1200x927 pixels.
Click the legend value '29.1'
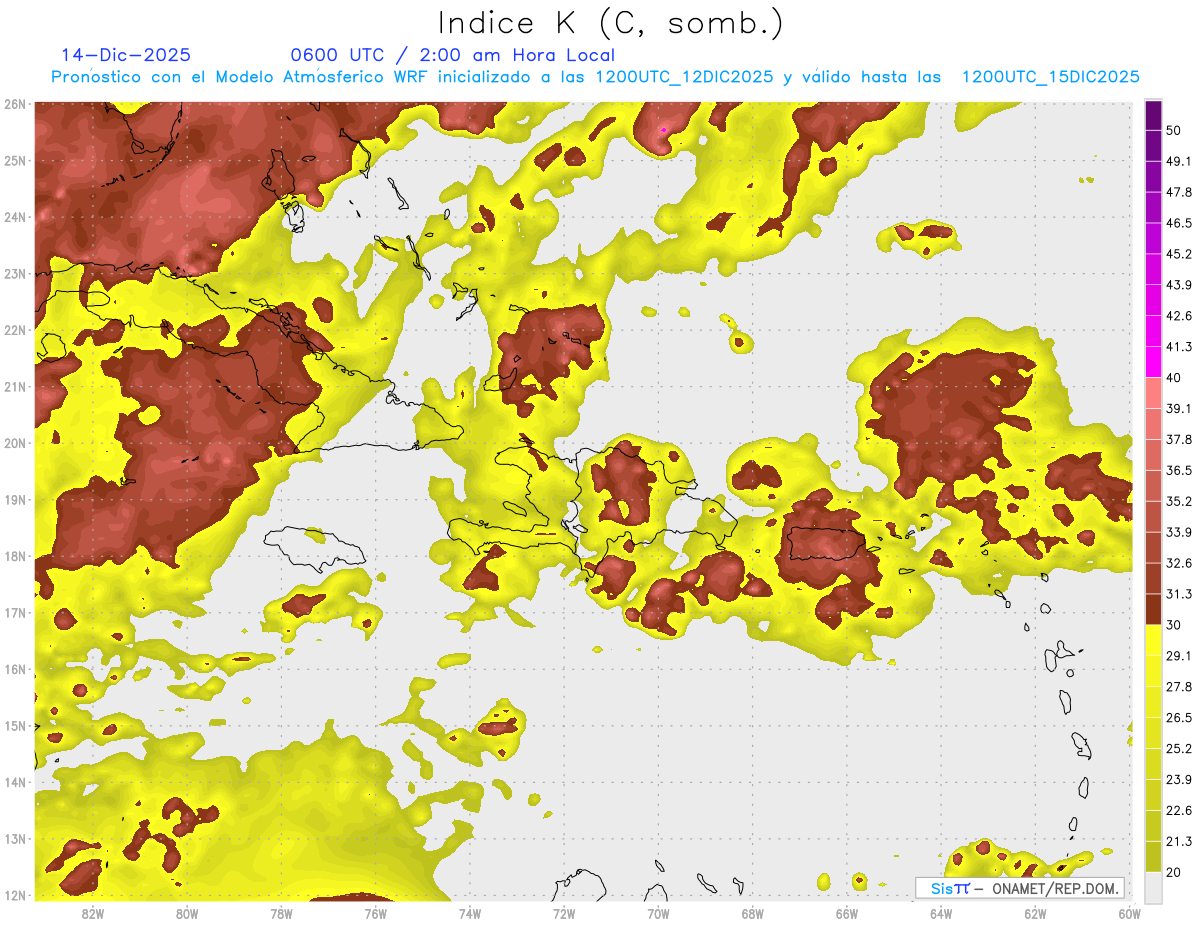[1179, 655]
